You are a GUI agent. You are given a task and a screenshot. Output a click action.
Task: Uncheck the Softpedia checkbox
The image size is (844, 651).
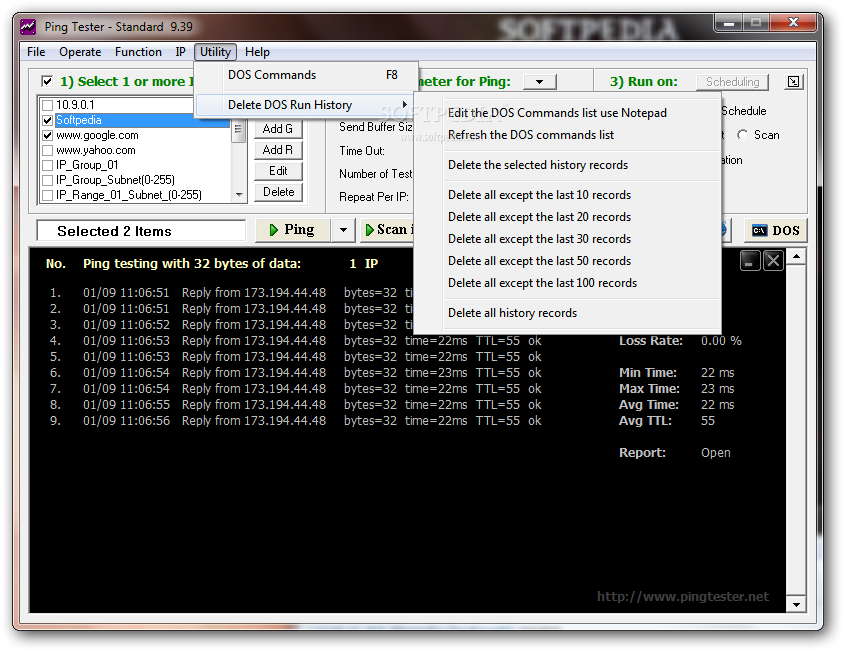pos(47,120)
